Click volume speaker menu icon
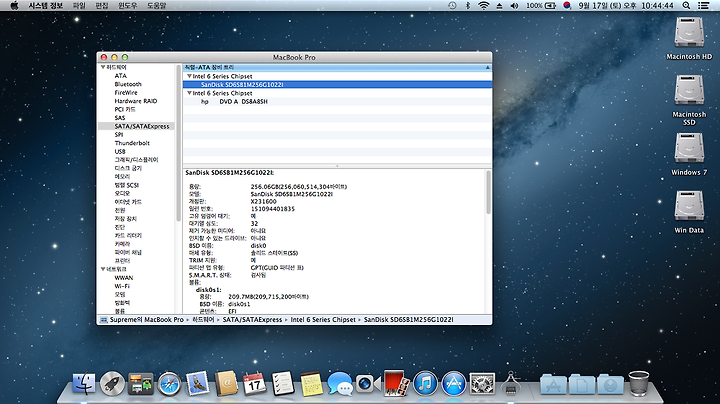 pos(514,6)
